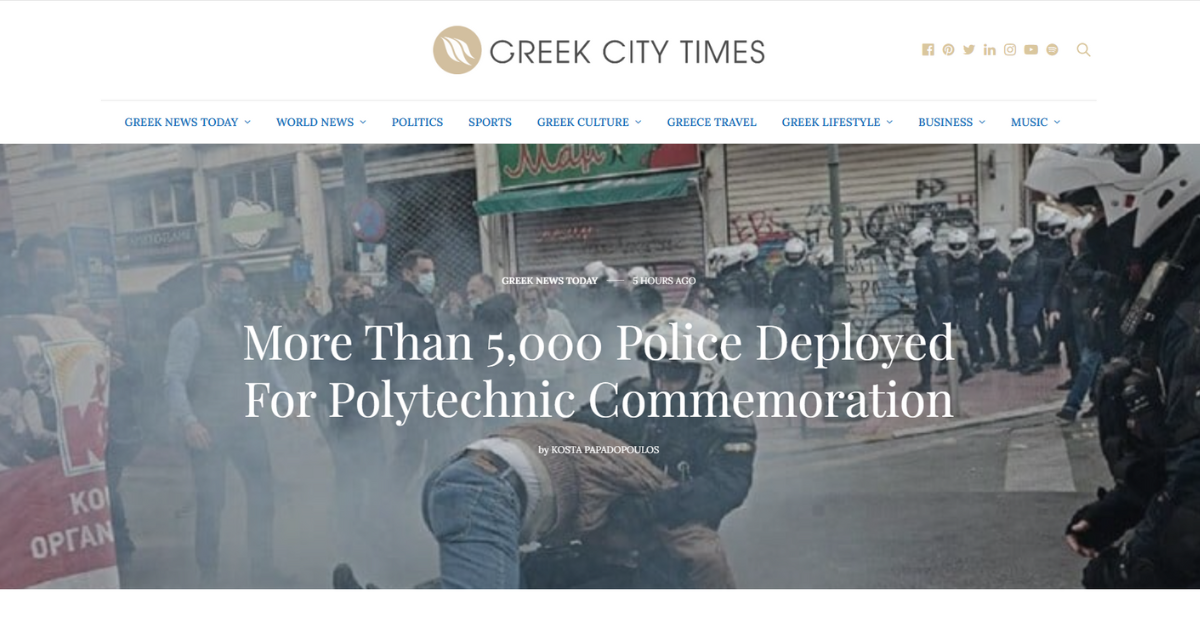Screen dimensions: 1200x628
Task: Open the Spotify icon in header
Action: pyautogui.click(x=1052, y=50)
